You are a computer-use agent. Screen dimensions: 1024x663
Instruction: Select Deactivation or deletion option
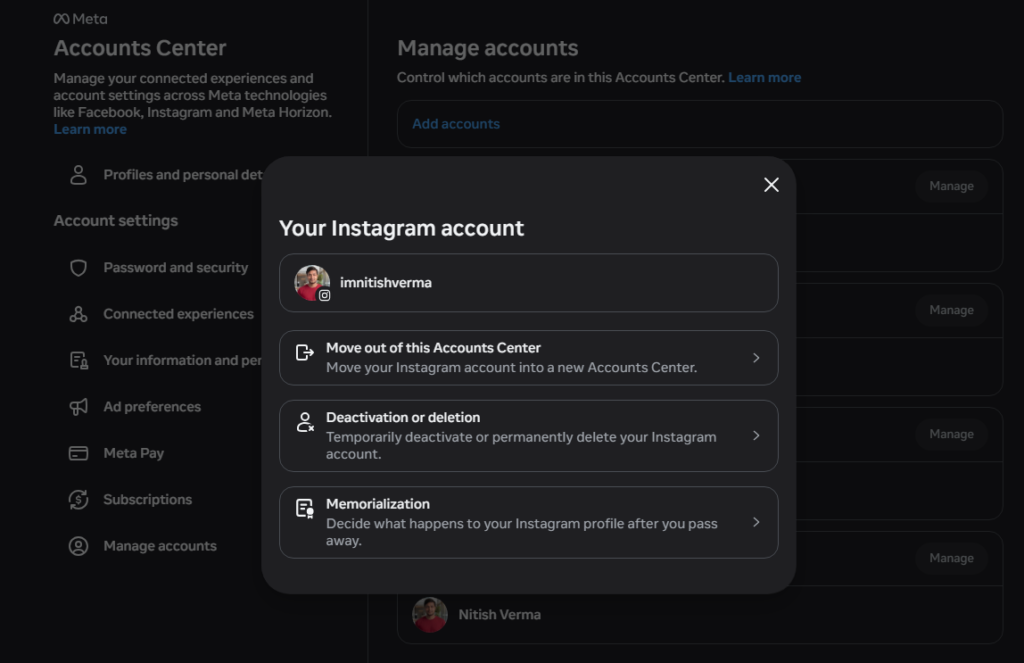tap(528, 436)
